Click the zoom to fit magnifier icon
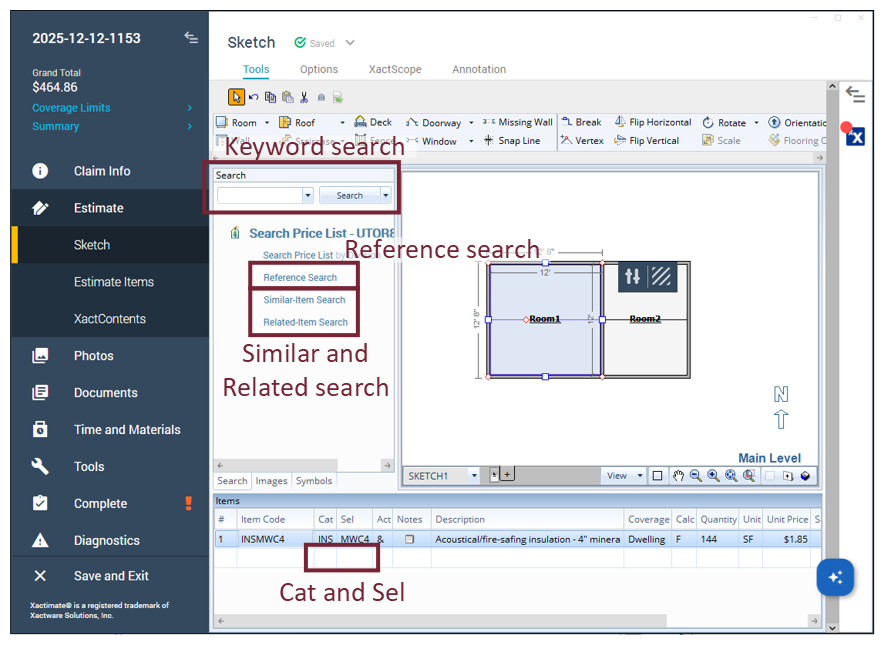884x645 pixels. click(731, 476)
